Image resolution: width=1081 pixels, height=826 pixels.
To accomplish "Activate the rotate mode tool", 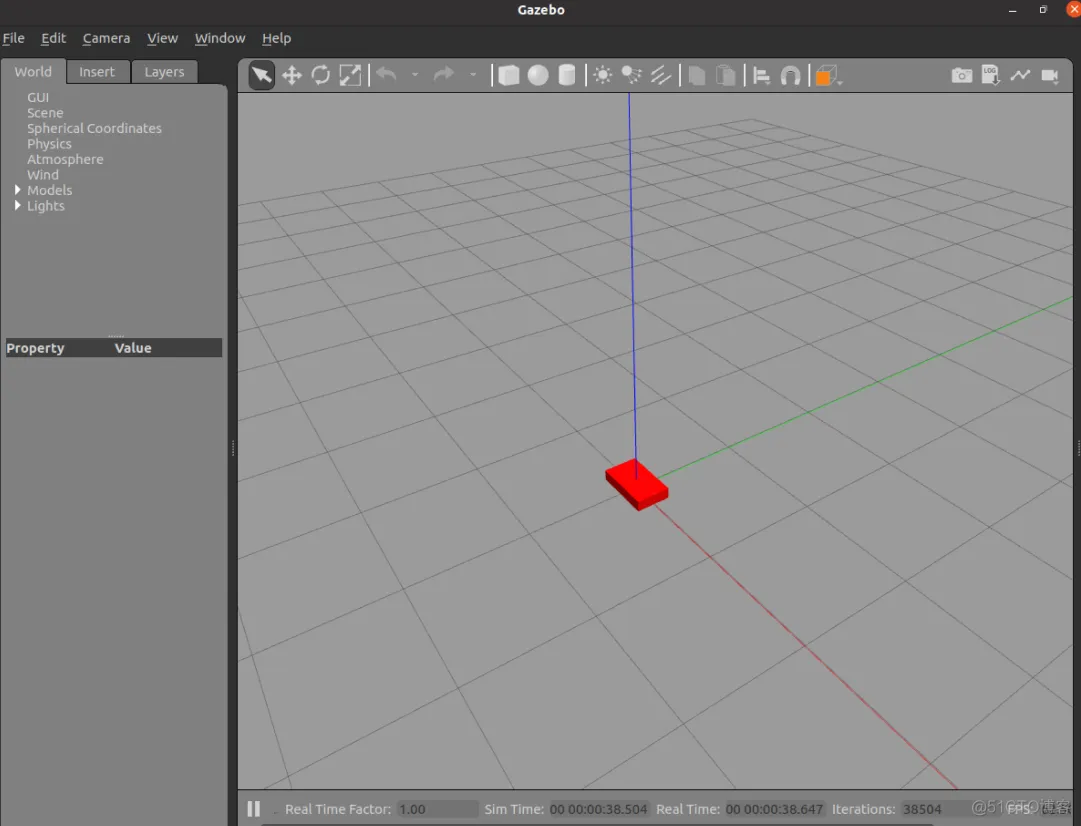I will (321, 75).
